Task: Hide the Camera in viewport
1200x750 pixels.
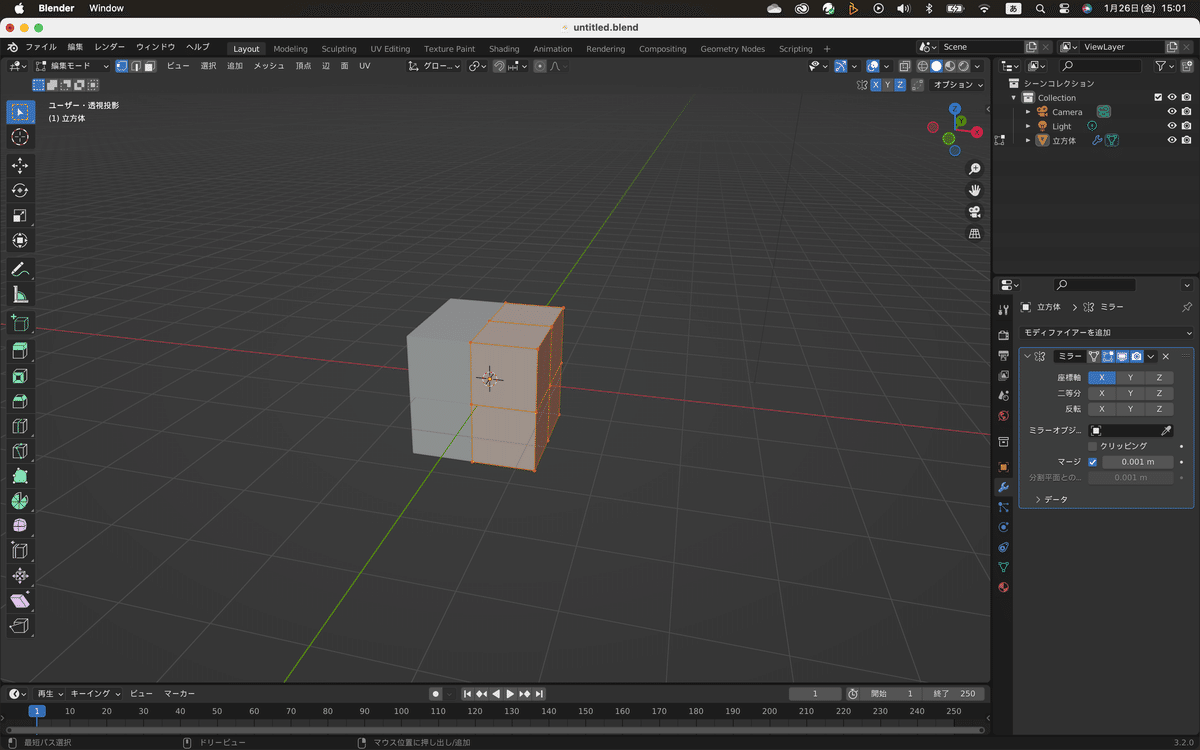Action: [1172, 112]
